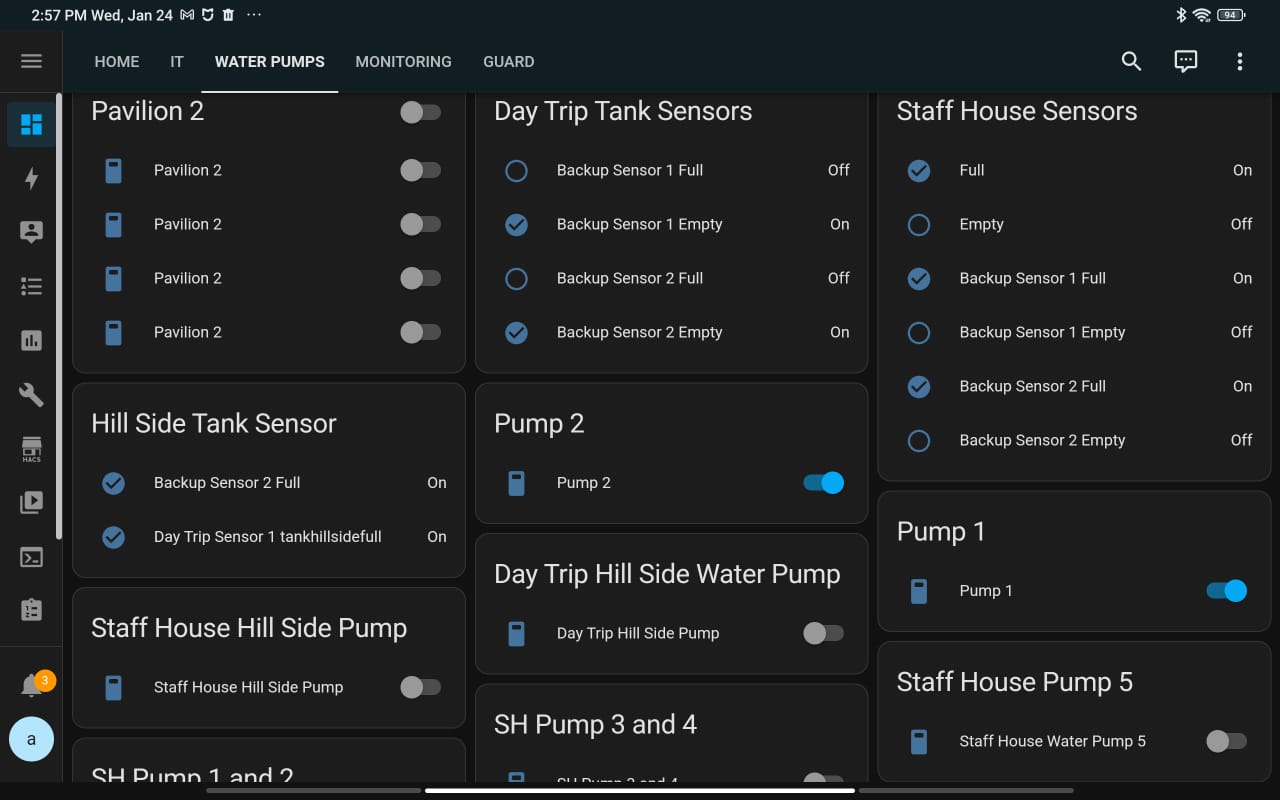
Task: Switch to the GUARD tab
Action: click(508, 61)
